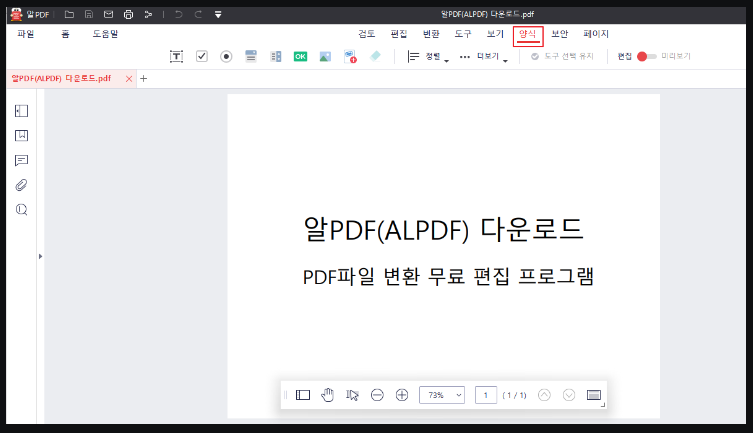Send PDF by email using envelope icon
Image resolution: width=753 pixels, height=433 pixels.
[x=109, y=14]
